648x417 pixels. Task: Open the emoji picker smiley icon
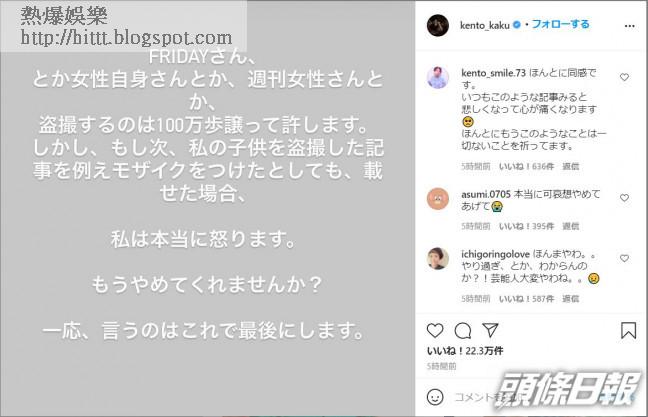(x=435, y=397)
